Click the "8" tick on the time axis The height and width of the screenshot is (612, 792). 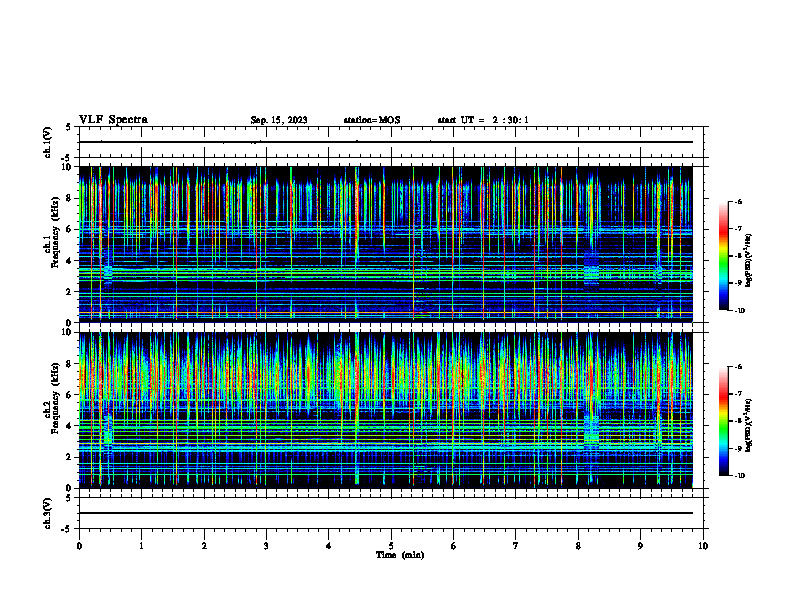(578, 546)
